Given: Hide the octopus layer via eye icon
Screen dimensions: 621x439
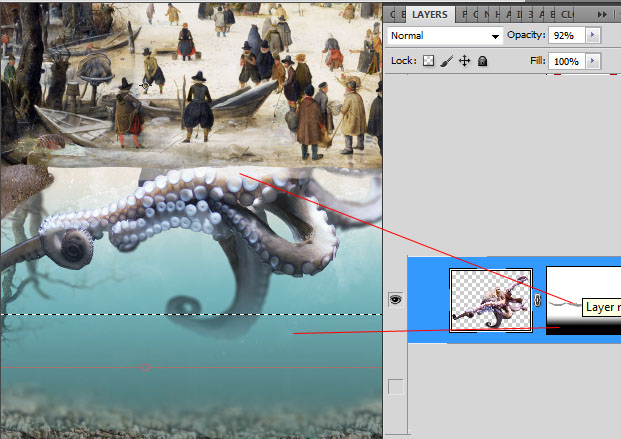Looking at the screenshot, I should coord(395,300).
